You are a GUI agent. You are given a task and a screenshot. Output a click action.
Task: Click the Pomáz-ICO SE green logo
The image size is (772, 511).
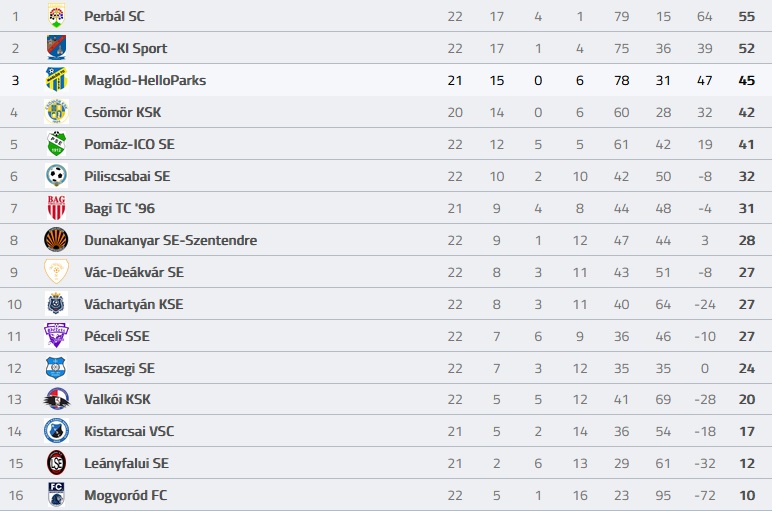pyautogui.click(x=57, y=144)
